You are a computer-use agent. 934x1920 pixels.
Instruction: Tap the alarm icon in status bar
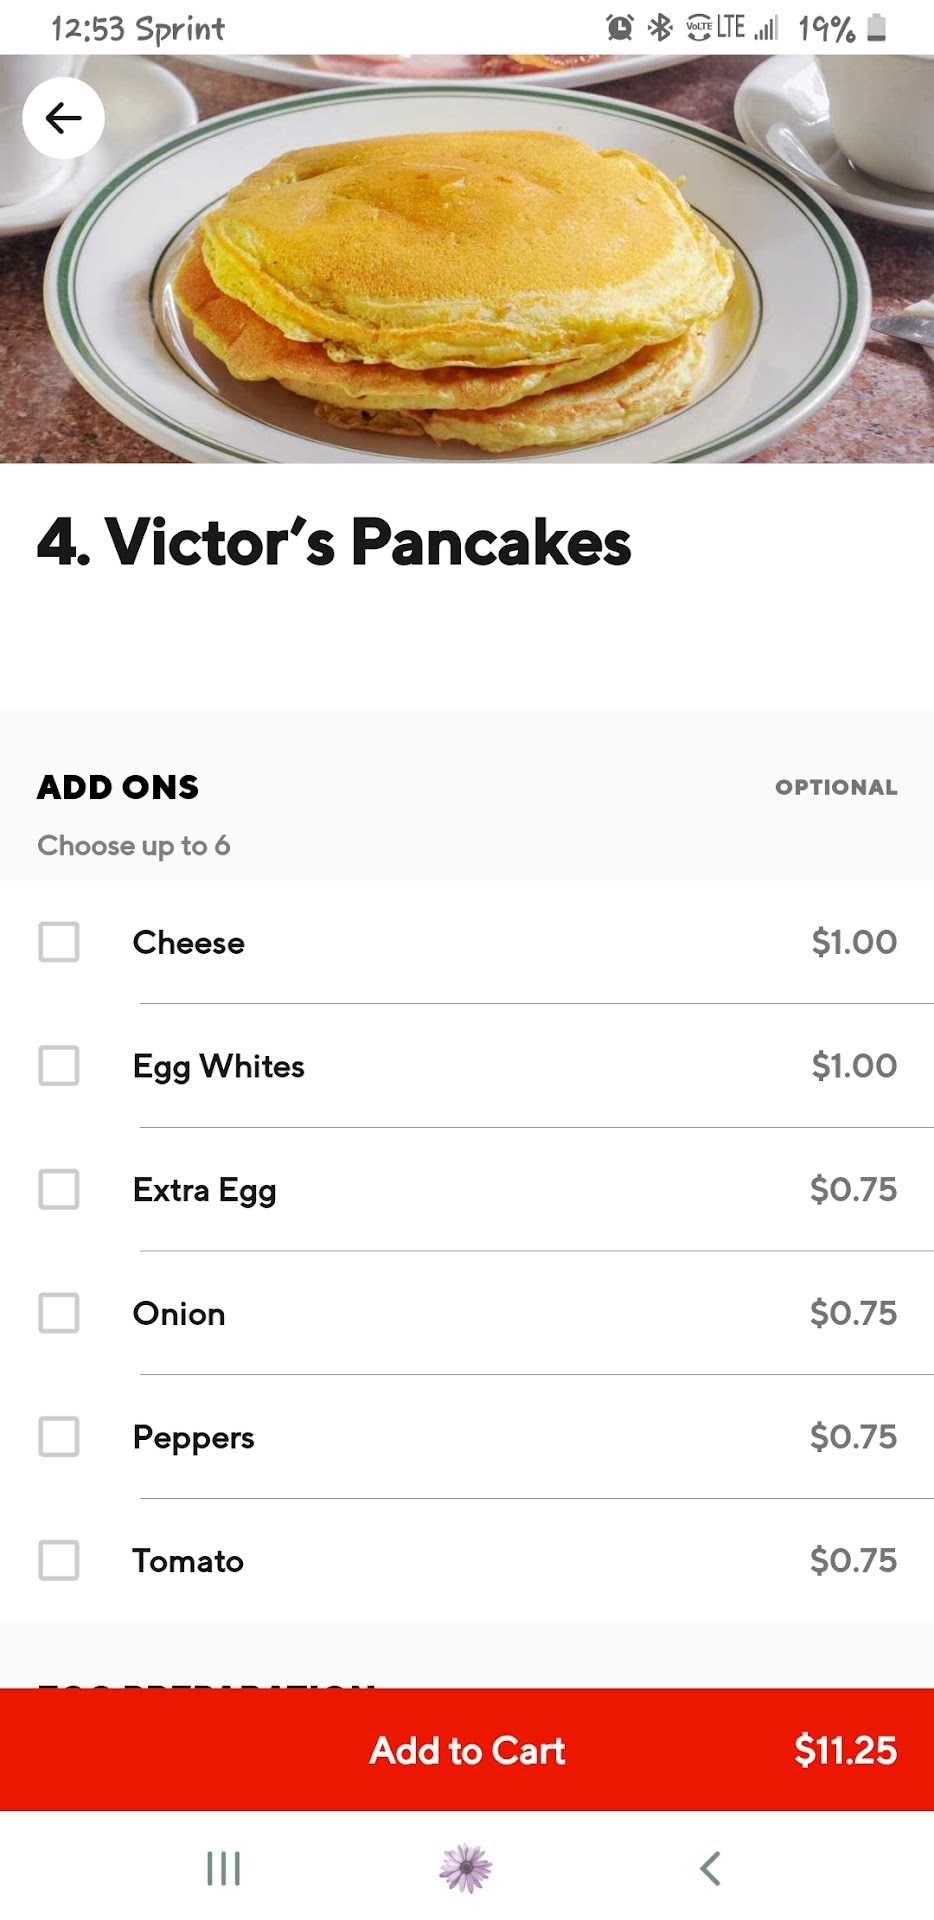click(620, 28)
